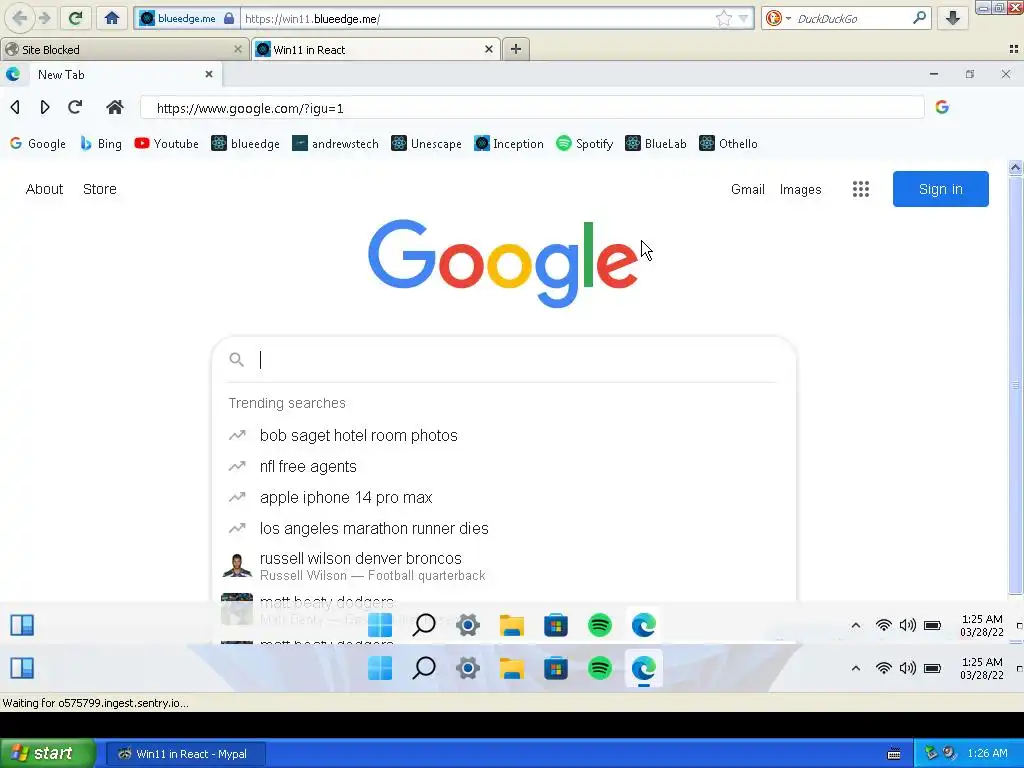This screenshot has height=768, width=1024.
Task: Open Google Images link
Action: [x=801, y=189]
